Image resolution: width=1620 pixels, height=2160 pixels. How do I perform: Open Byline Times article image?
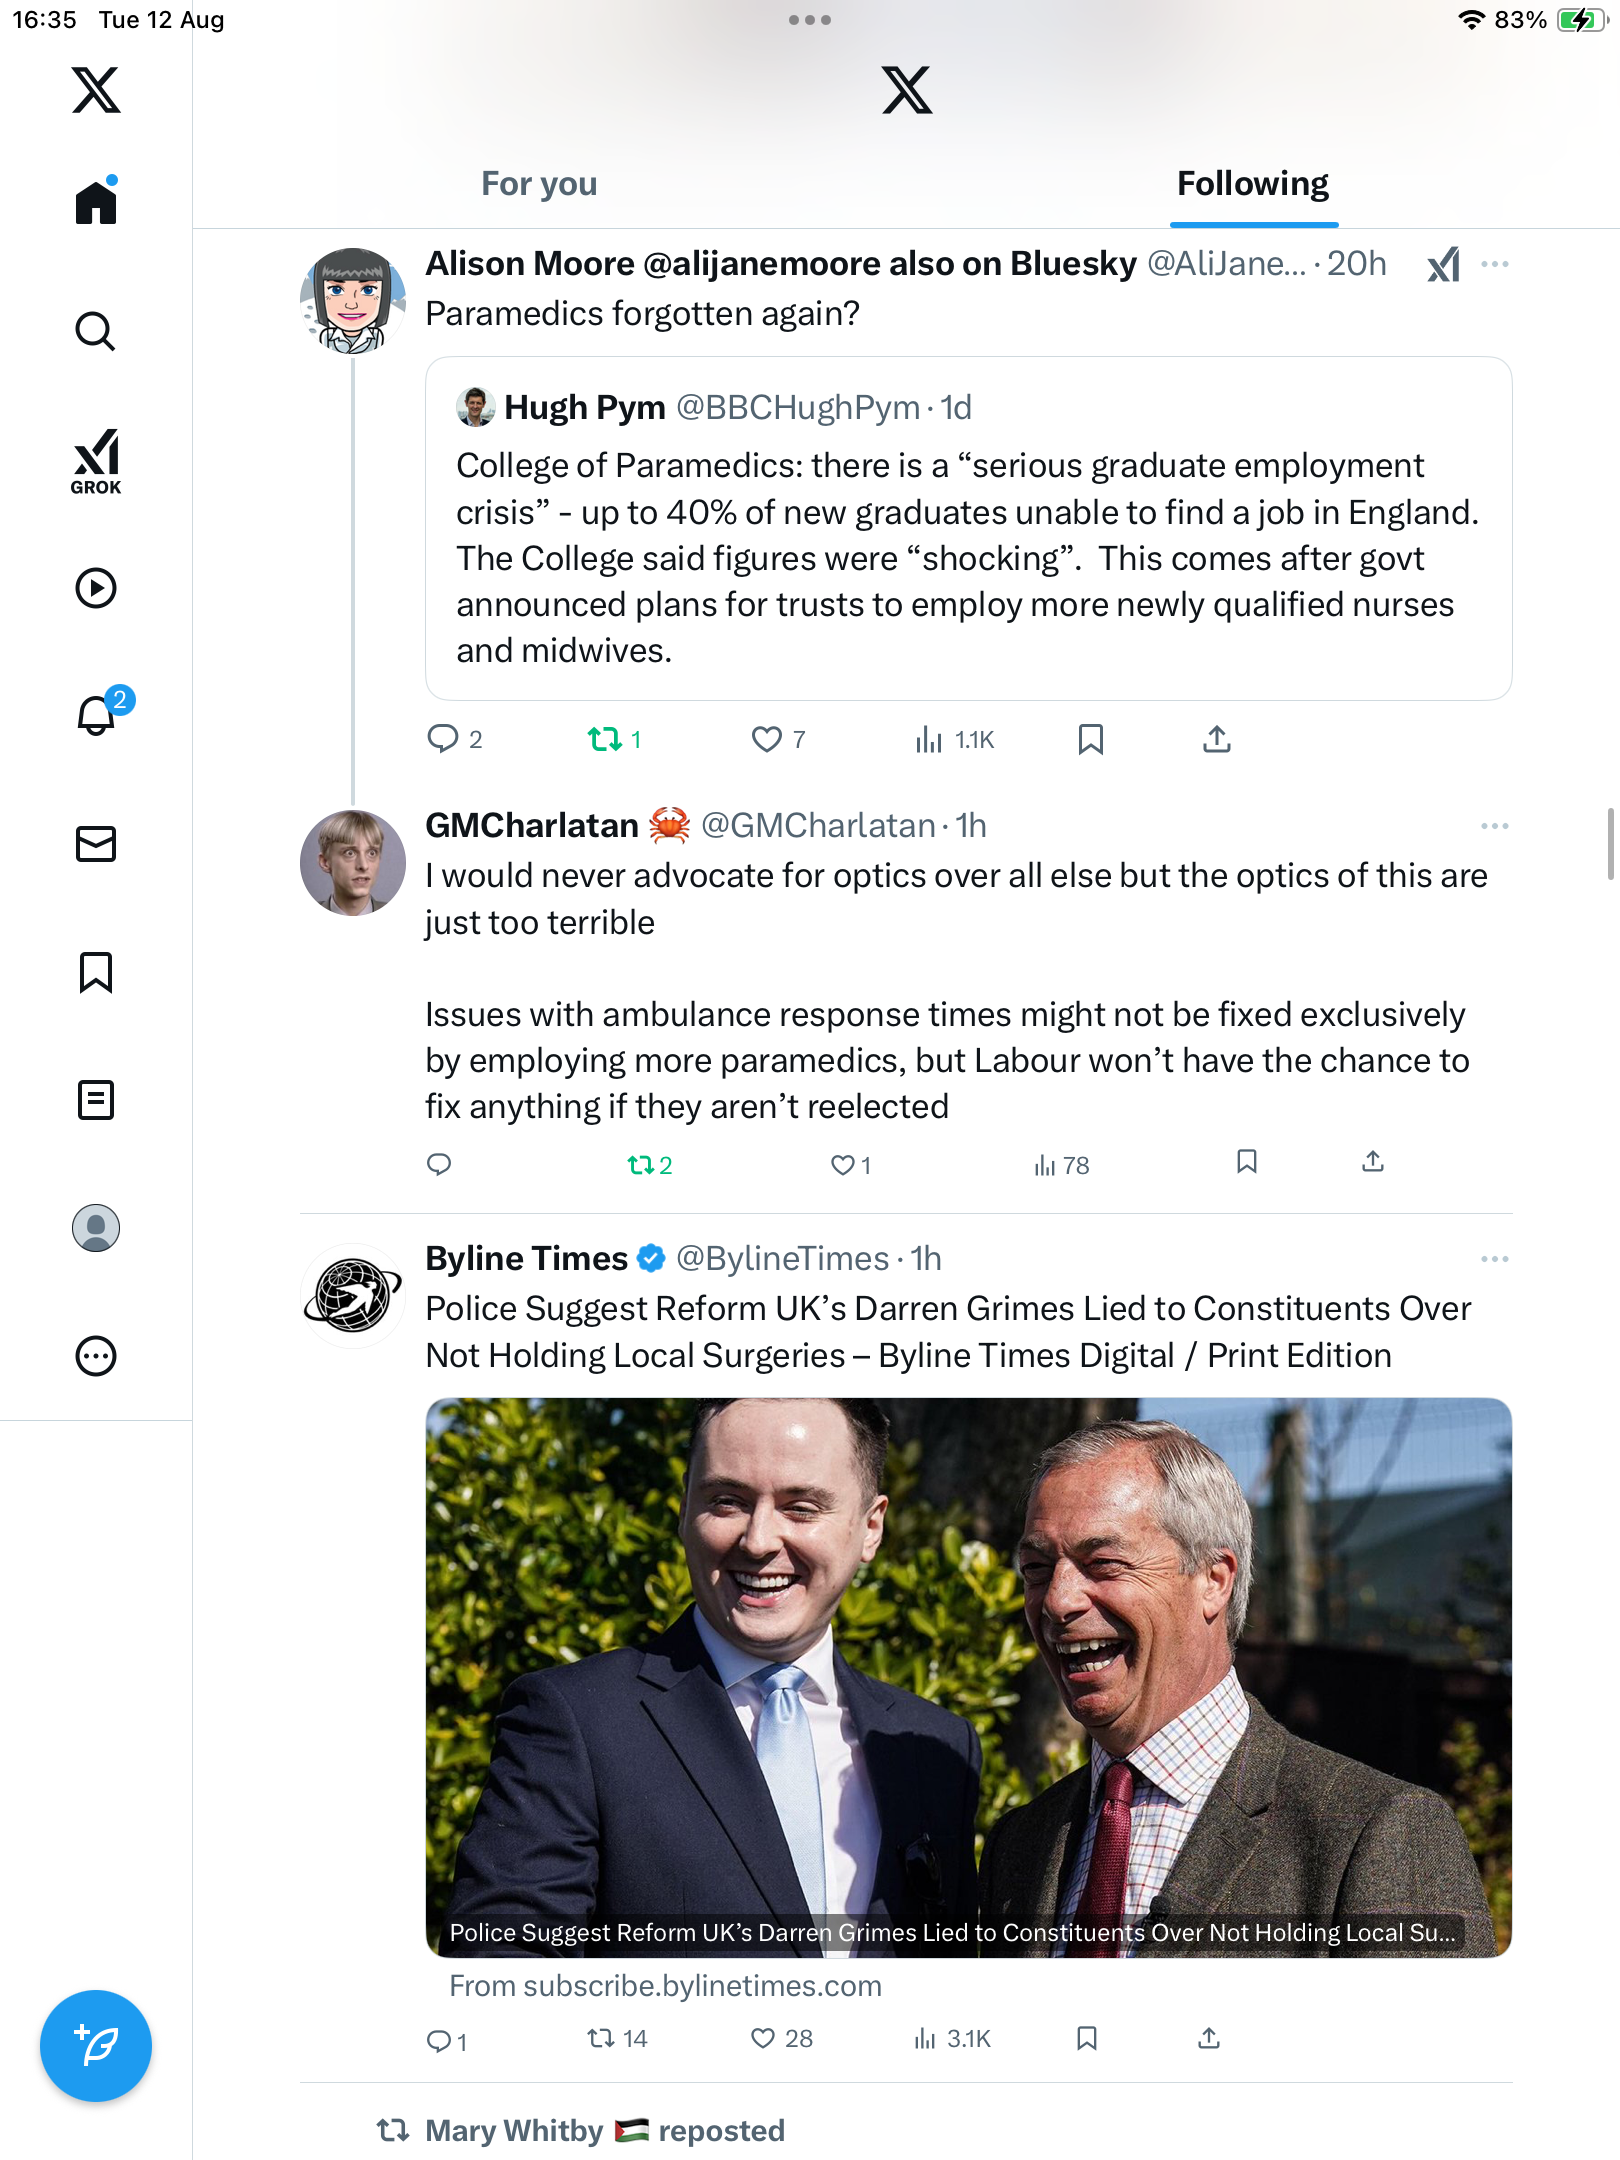click(x=967, y=1660)
